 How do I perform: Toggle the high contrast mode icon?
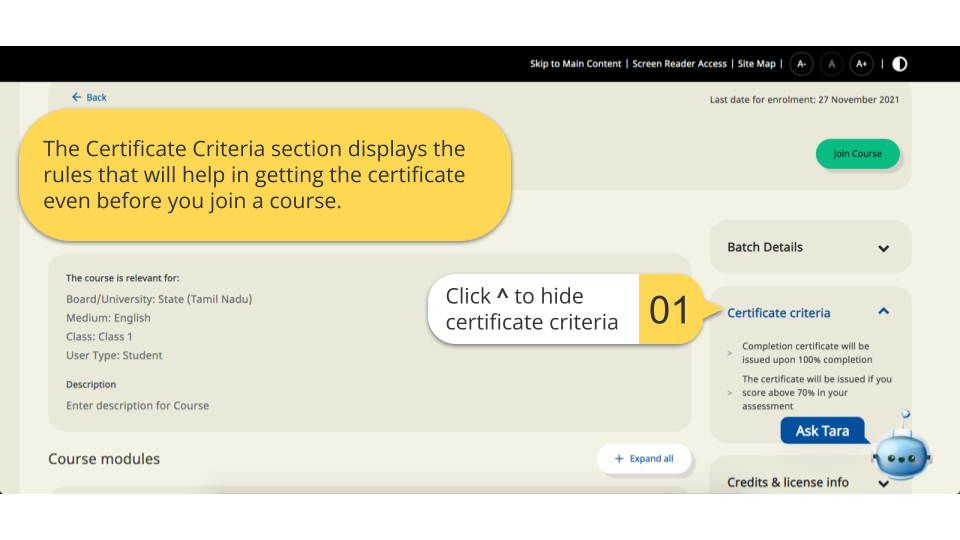(900, 64)
